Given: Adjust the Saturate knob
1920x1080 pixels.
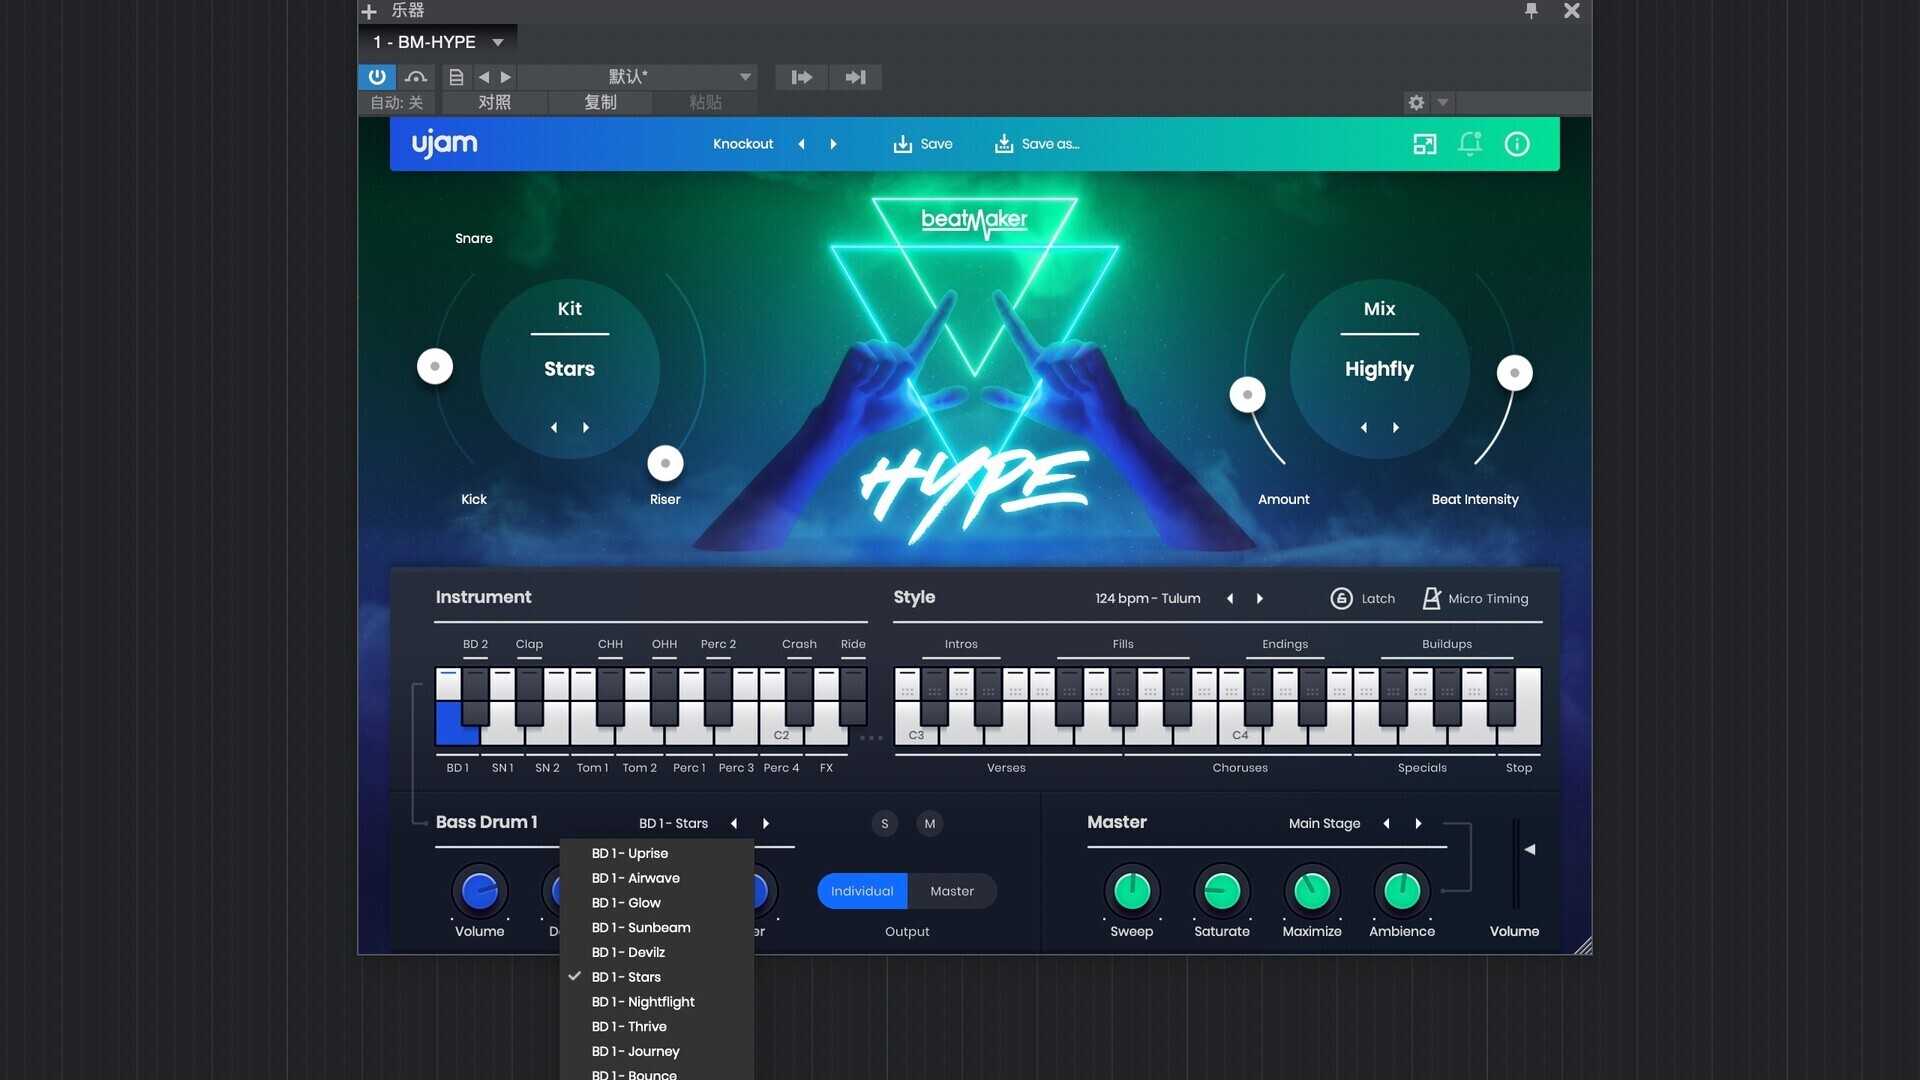Looking at the screenshot, I should [x=1222, y=891].
